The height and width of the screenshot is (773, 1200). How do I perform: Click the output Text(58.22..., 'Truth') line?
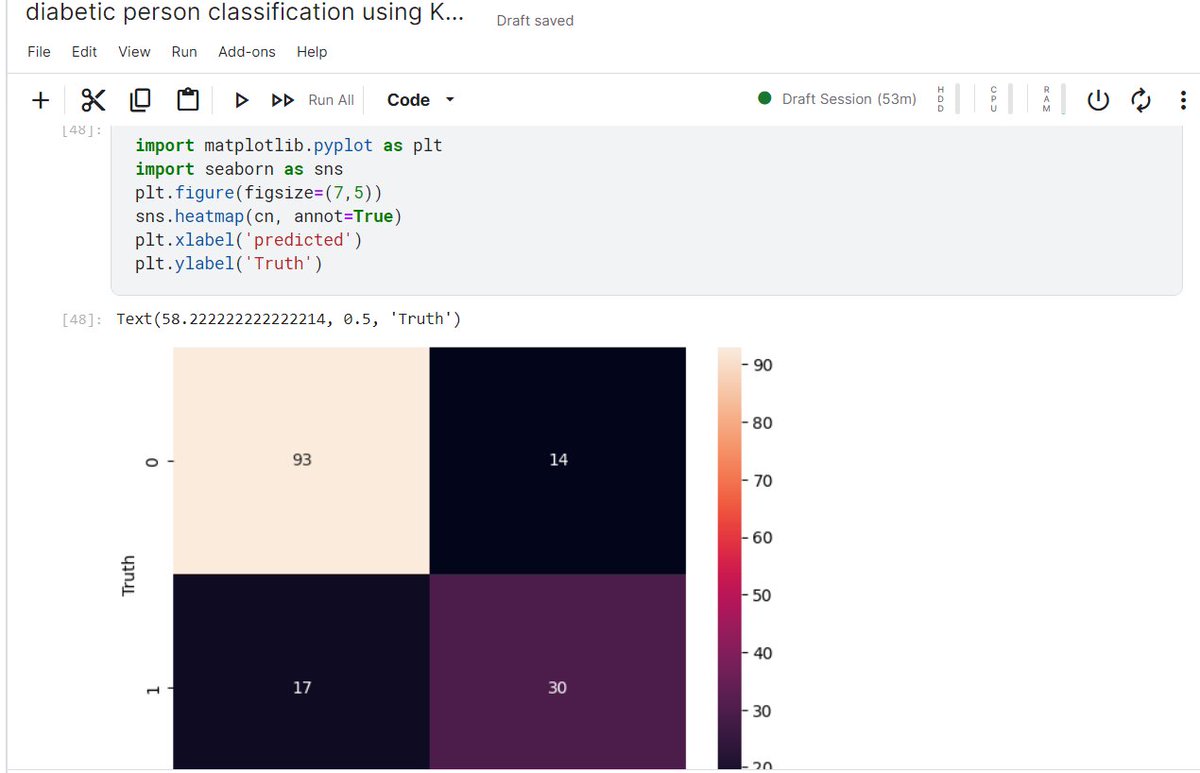(x=288, y=319)
